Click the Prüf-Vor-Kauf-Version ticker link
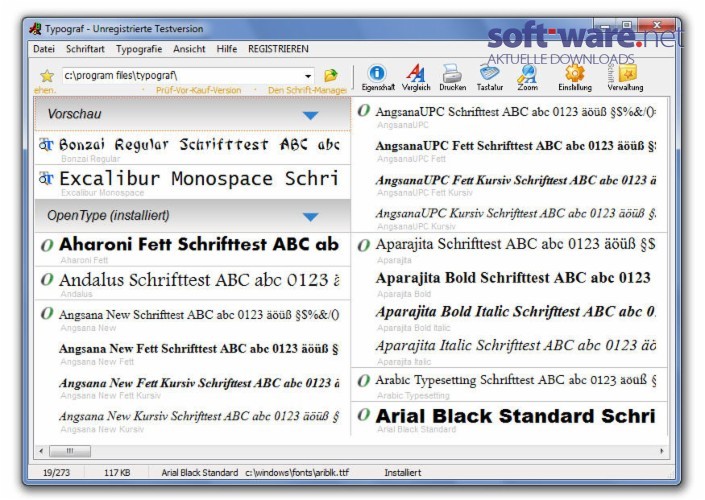 coord(198,90)
